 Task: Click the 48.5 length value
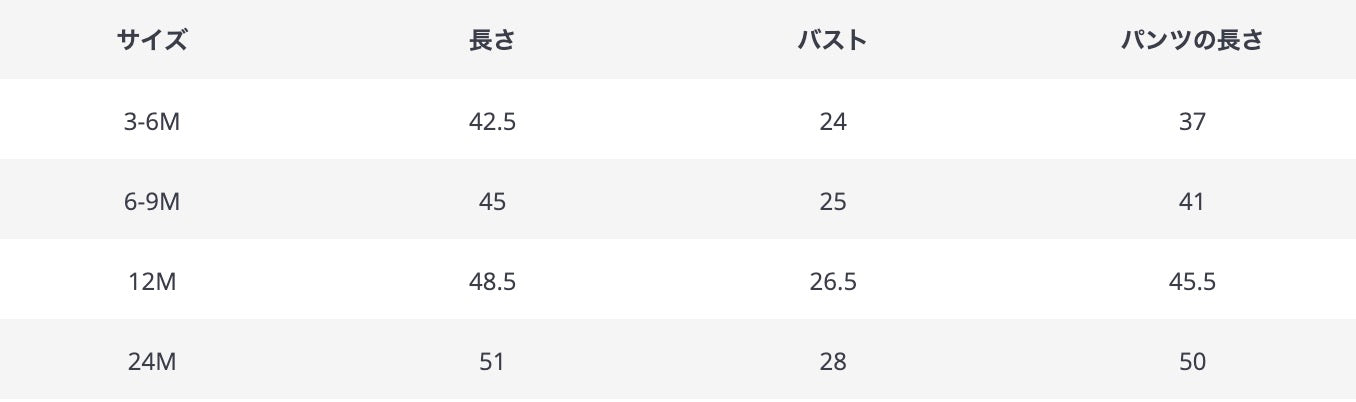(x=492, y=282)
